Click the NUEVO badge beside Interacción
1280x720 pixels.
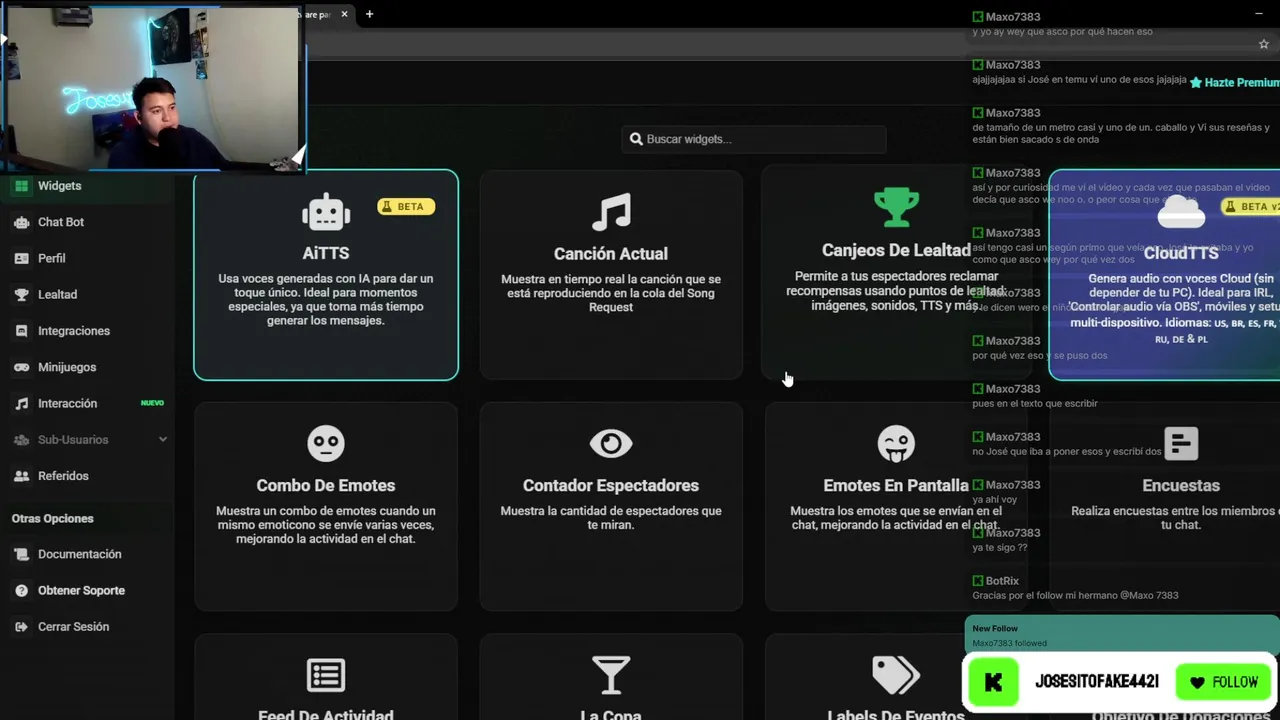pyautogui.click(x=152, y=403)
